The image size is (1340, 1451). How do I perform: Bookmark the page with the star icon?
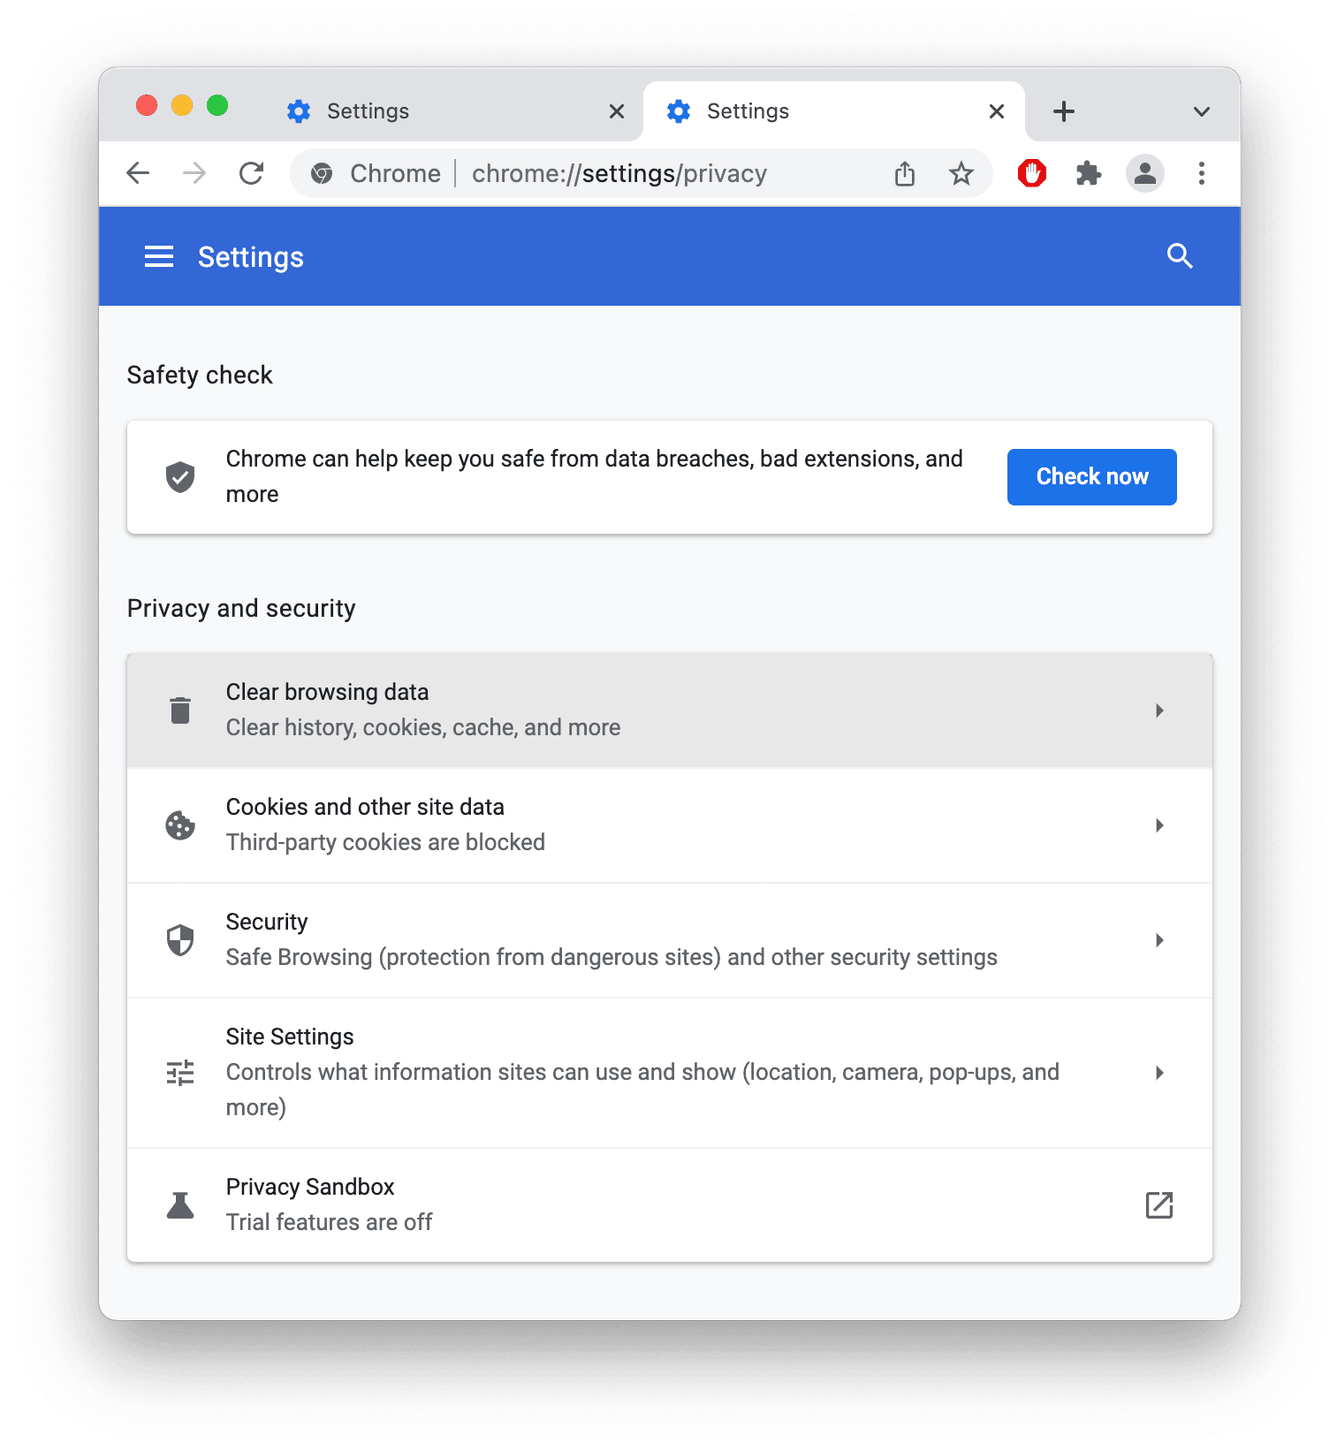[x=961, y=173]
